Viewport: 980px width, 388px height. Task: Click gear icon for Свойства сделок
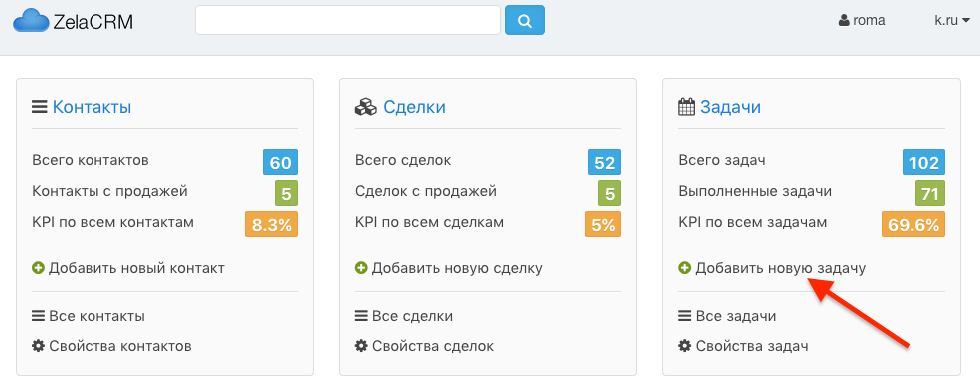point(361,346)
